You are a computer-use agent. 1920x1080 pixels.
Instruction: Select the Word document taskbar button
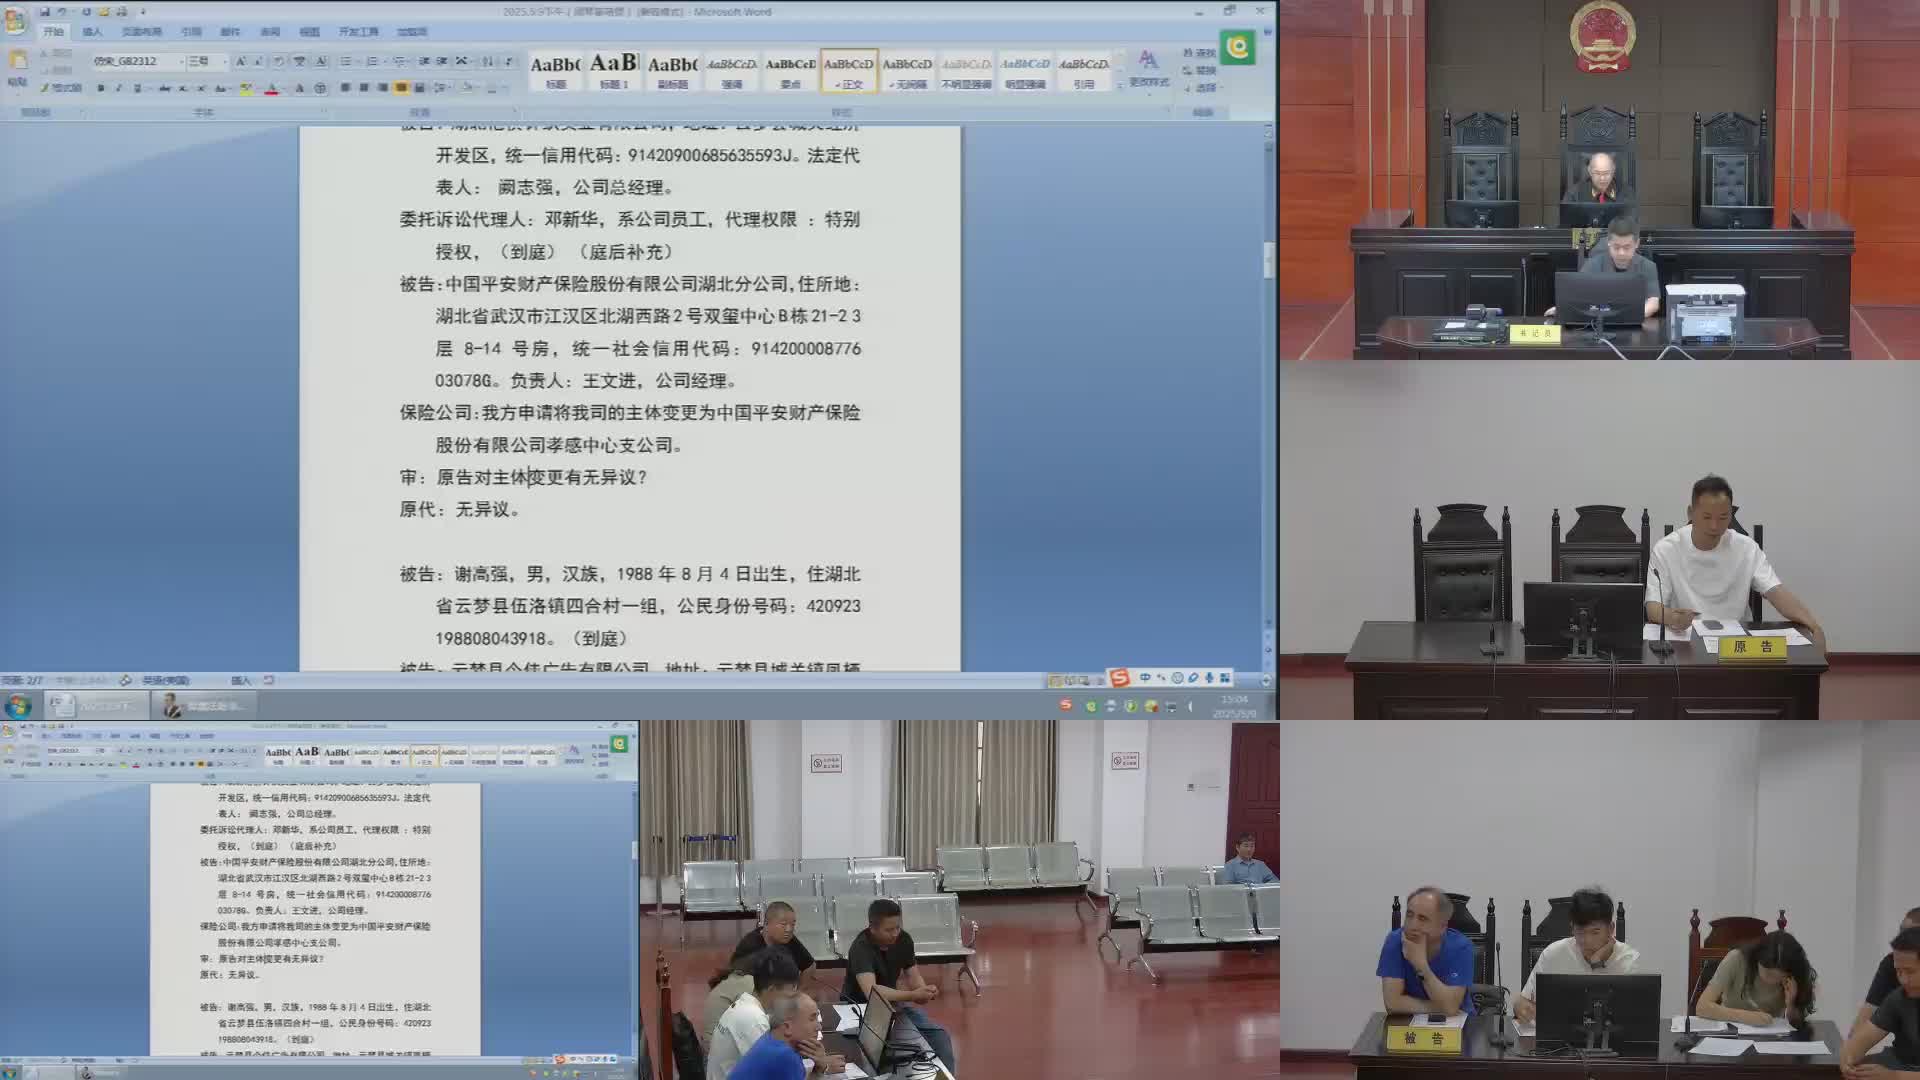96,706
